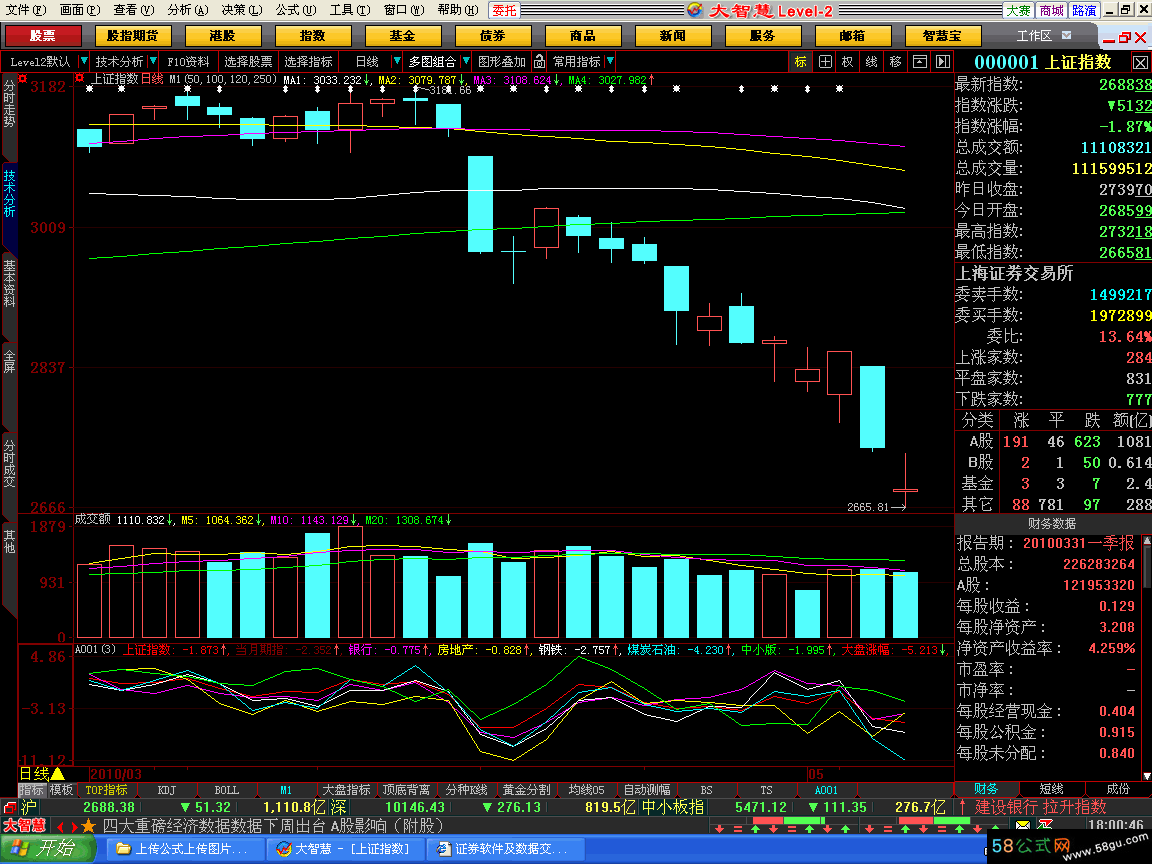Image resolution: width=1152 pixels, height=864 pixels.
Task: Open 证券软件及数据交 taskbar window
Action: tap(506, 849)
